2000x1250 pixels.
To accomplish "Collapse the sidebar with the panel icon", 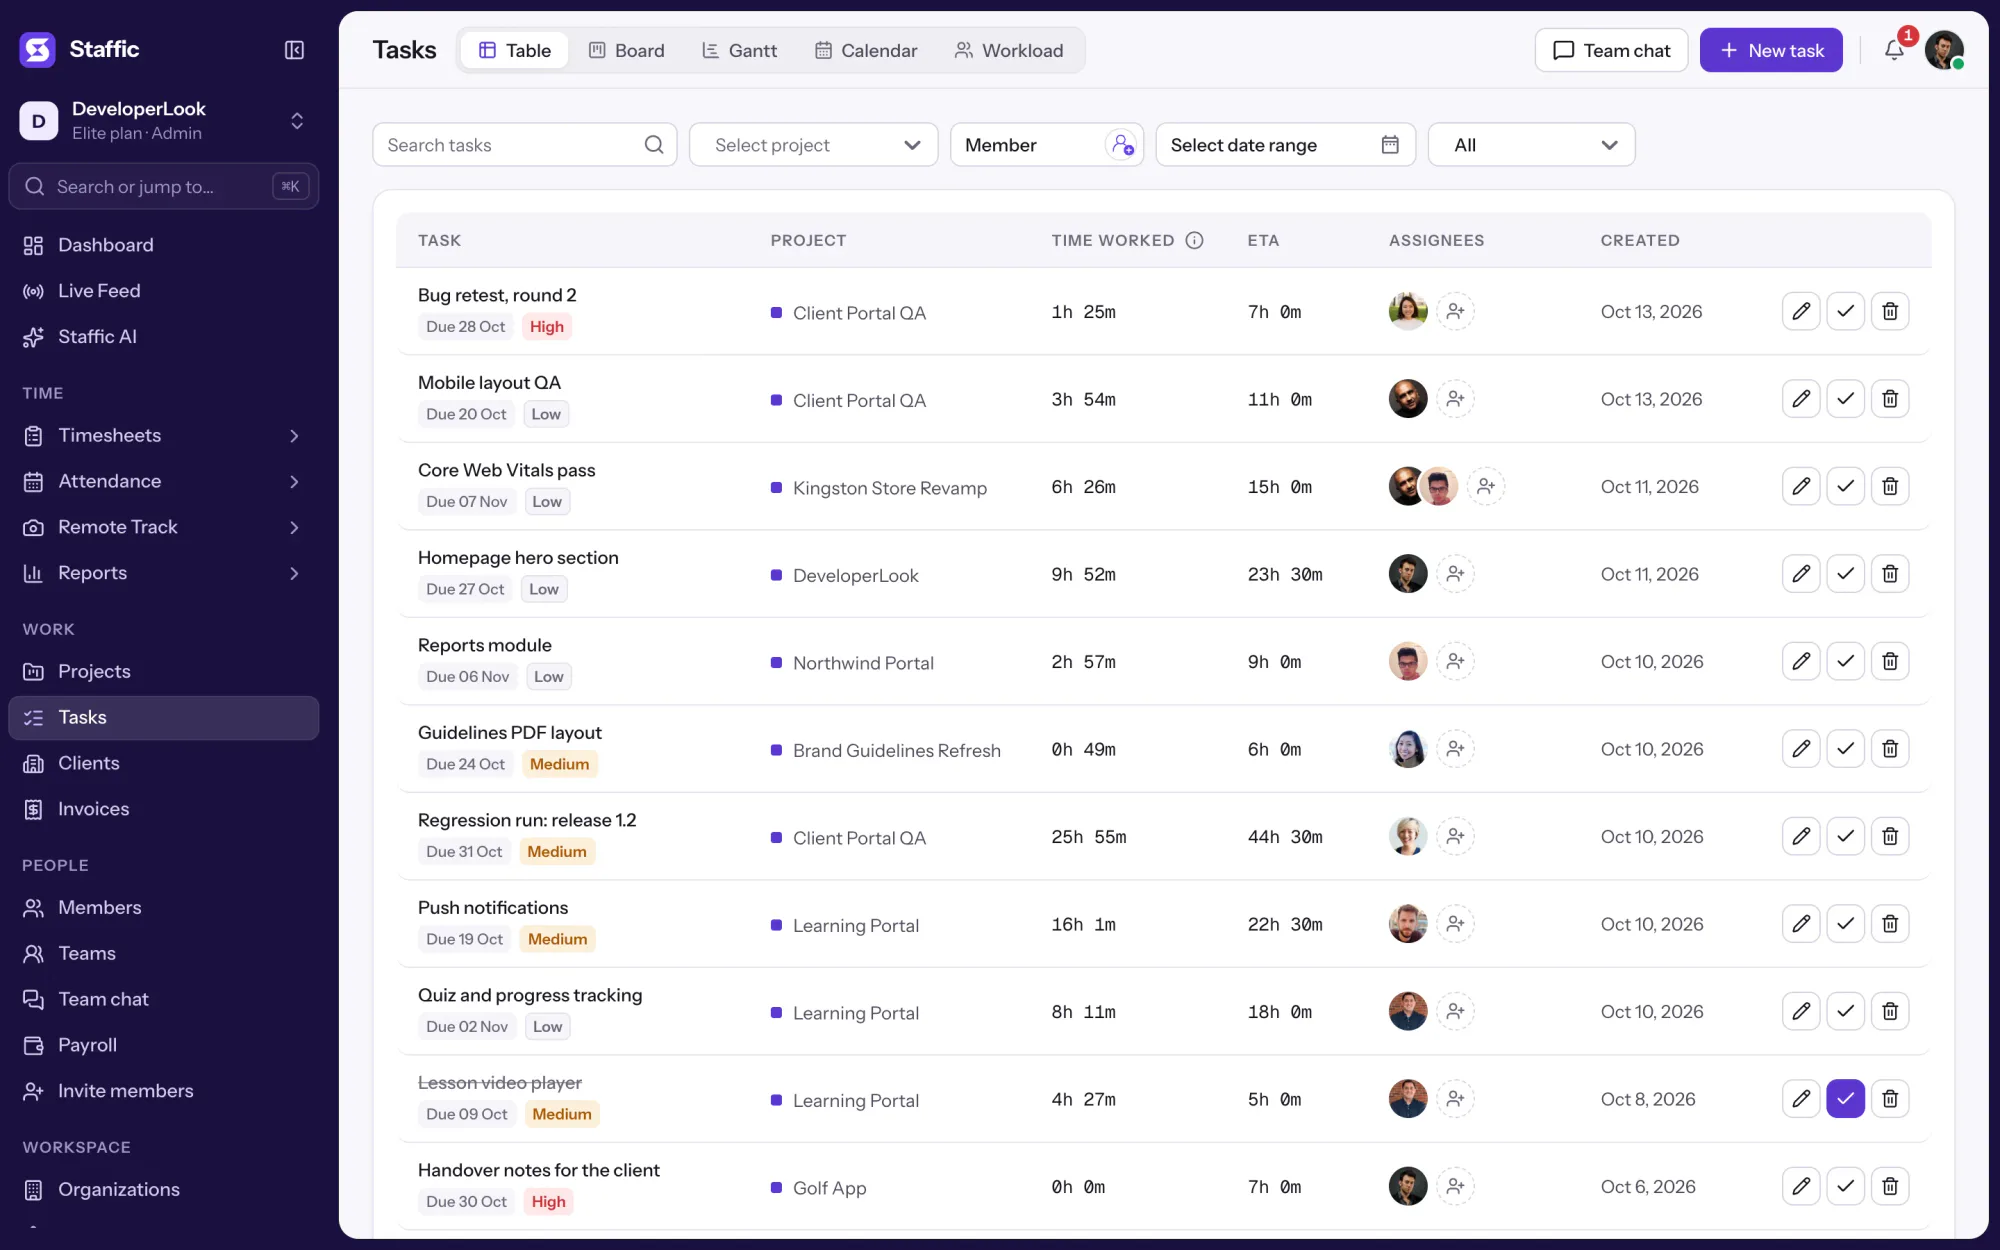I will 294,50.
